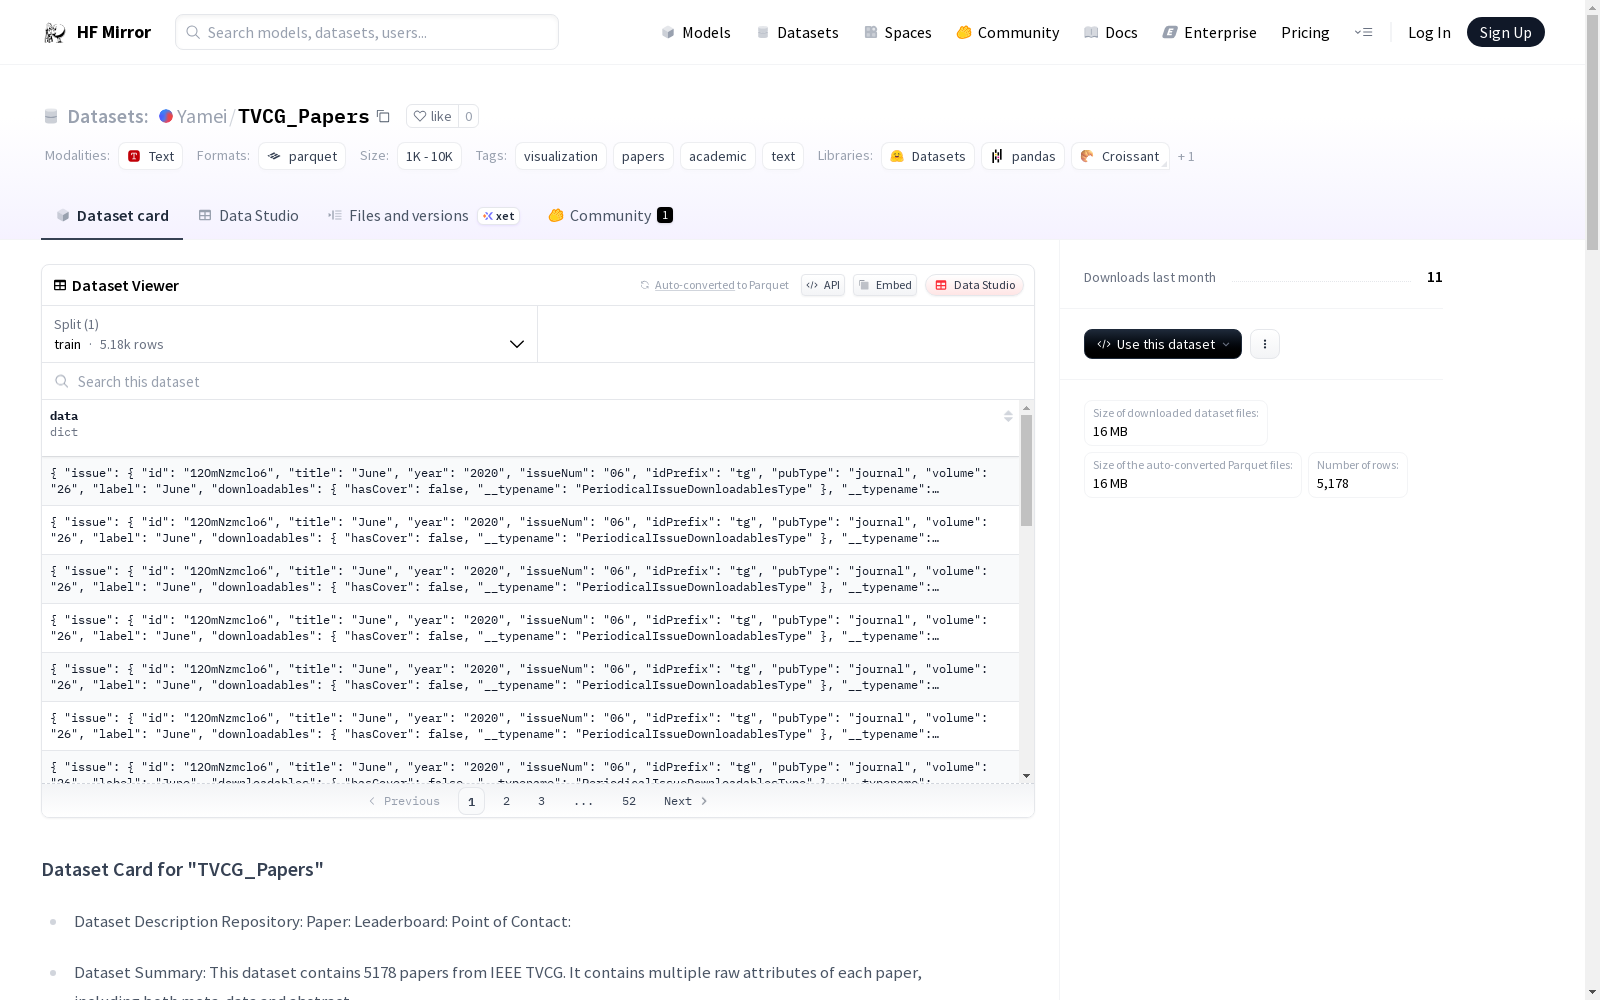This screenshot has width=1600, height=1000.
Task: Click the downloads last month value 11
Action: 1435,277
